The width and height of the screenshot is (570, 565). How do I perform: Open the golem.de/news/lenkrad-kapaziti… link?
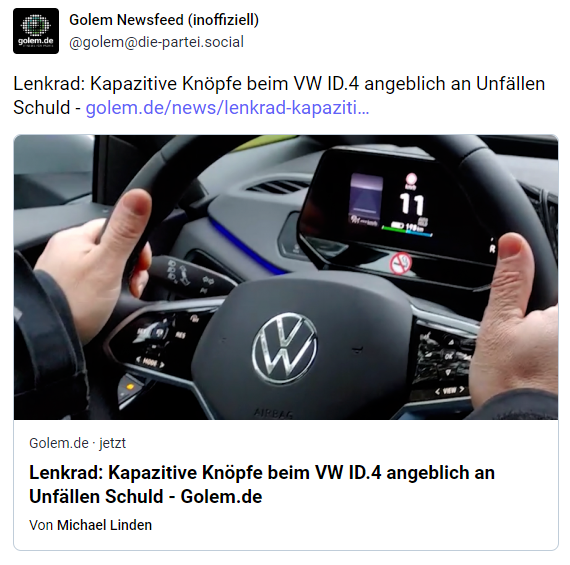(x=227, y=108)
